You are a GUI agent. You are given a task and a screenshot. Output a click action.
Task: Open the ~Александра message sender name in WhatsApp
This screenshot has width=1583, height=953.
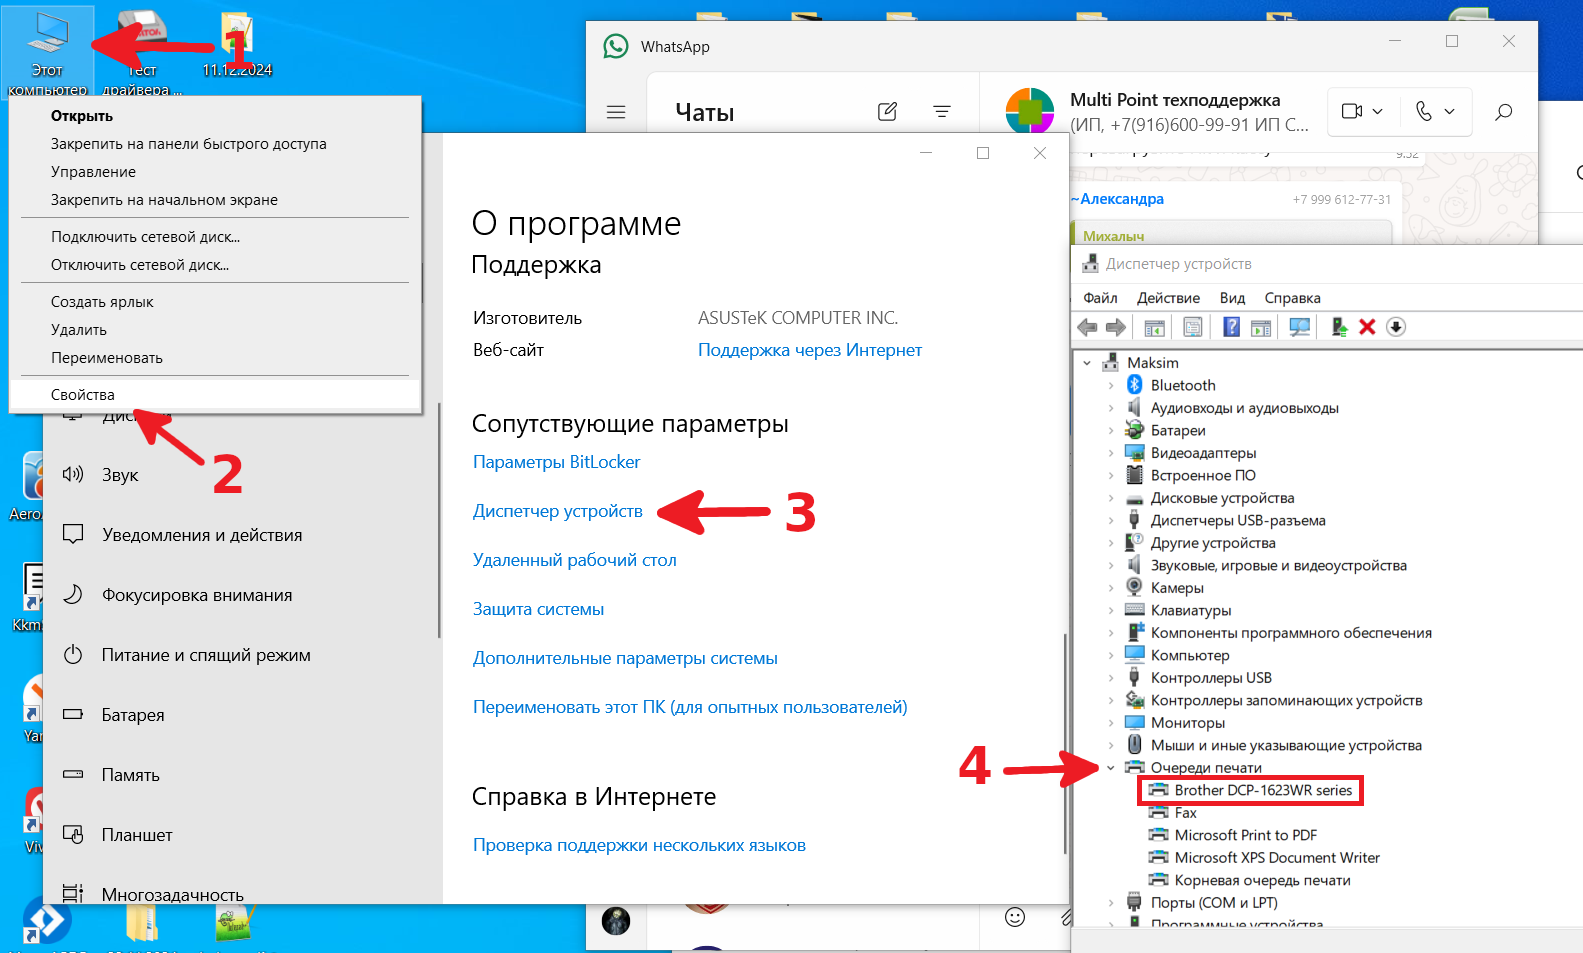[1117, 199]
